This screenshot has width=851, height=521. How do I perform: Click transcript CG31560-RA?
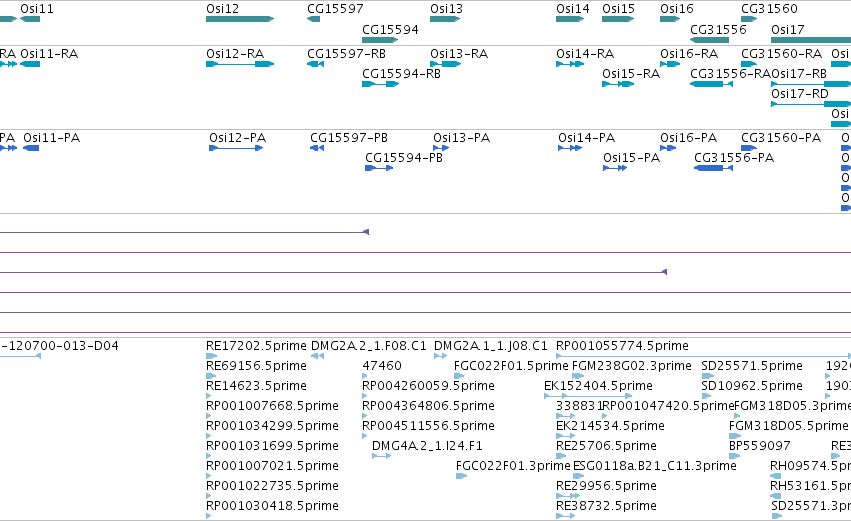click(x=749, y=64)
